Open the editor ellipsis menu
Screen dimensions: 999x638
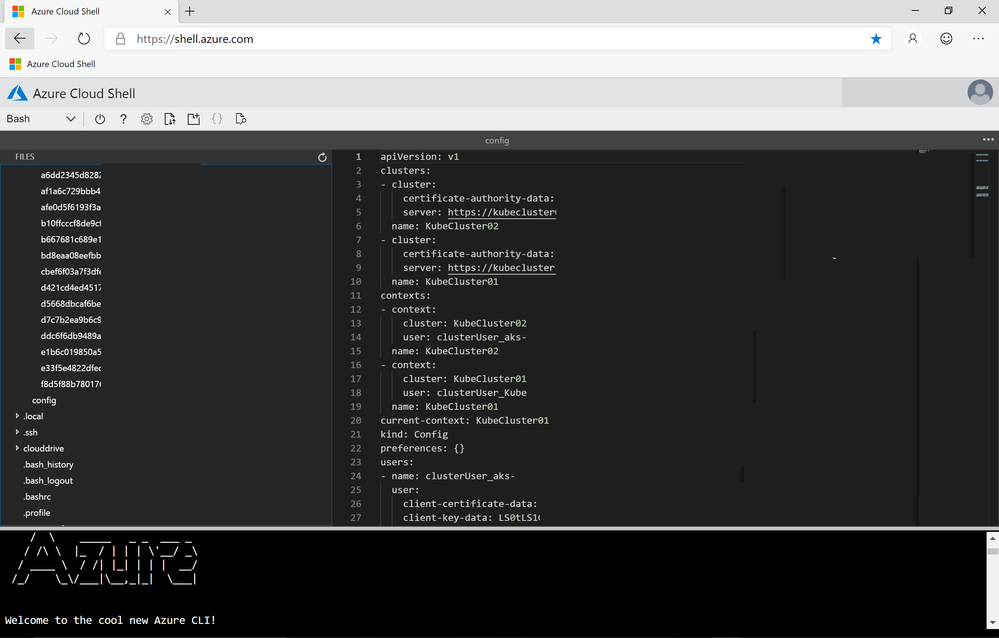pyautogui.click(x=988, y=140)
